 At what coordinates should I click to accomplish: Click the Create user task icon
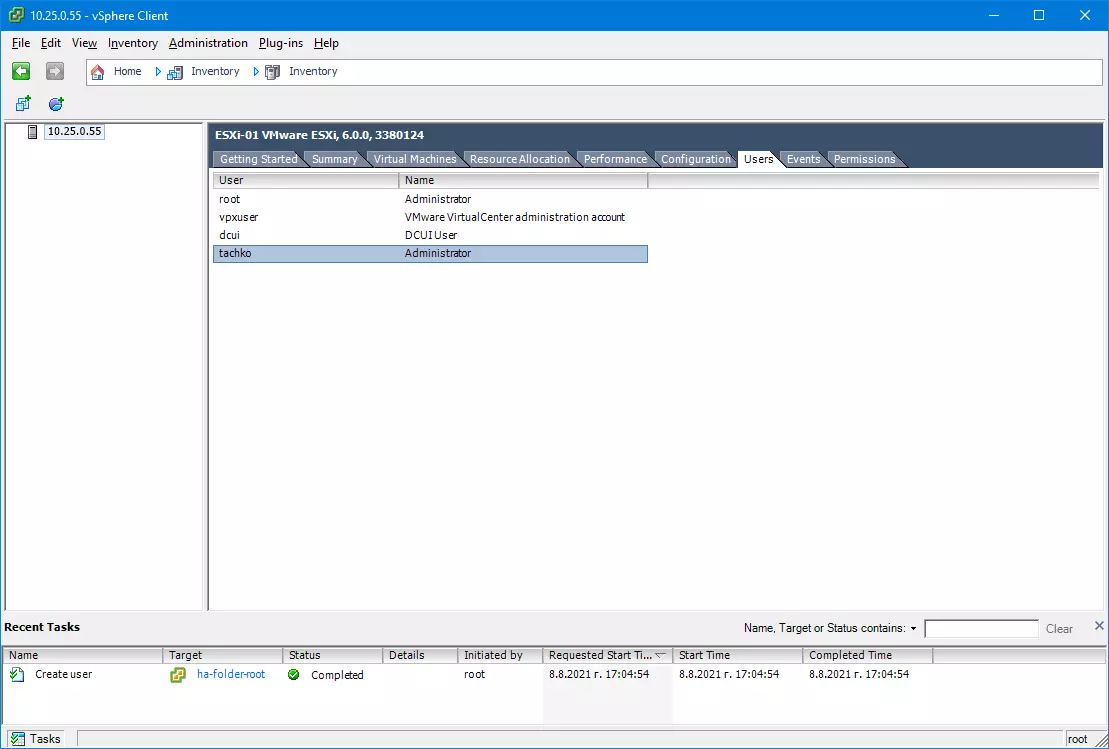pos(17,675)
